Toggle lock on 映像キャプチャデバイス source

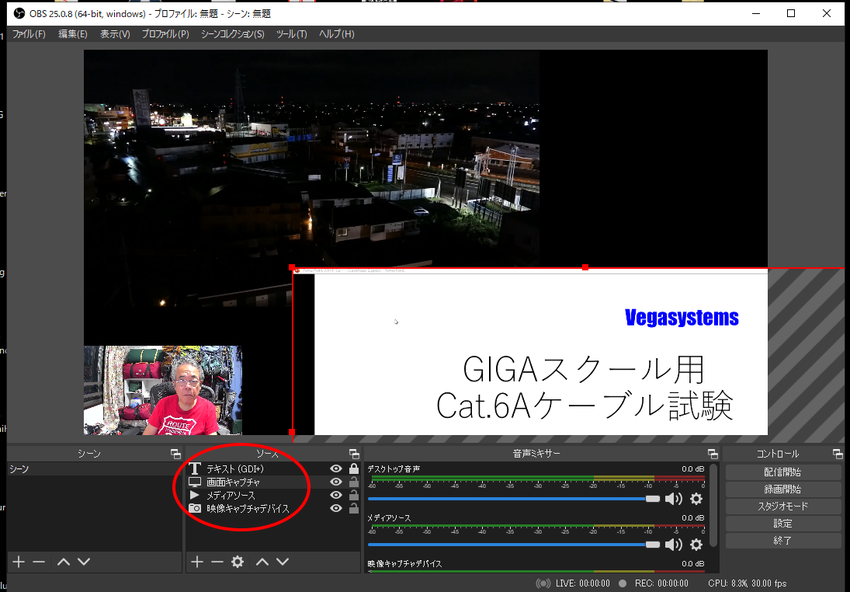coord(353,508)
